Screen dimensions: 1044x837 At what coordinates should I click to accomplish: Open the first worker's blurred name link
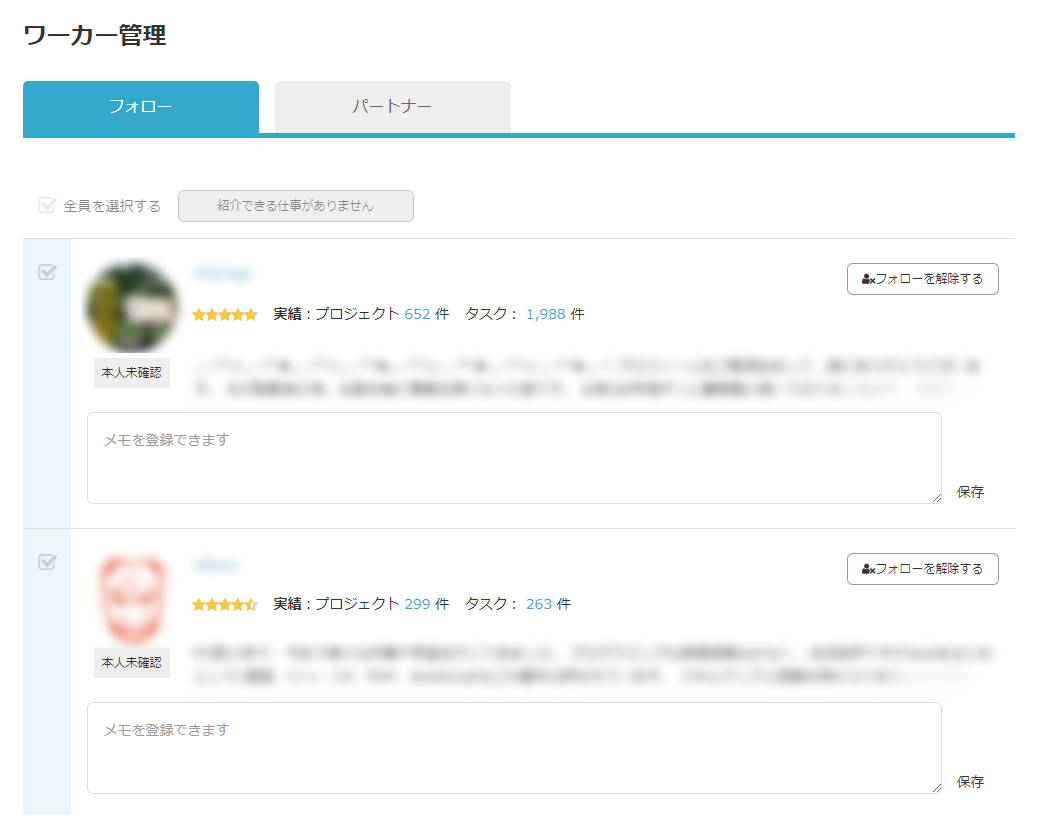pos(223,274)
